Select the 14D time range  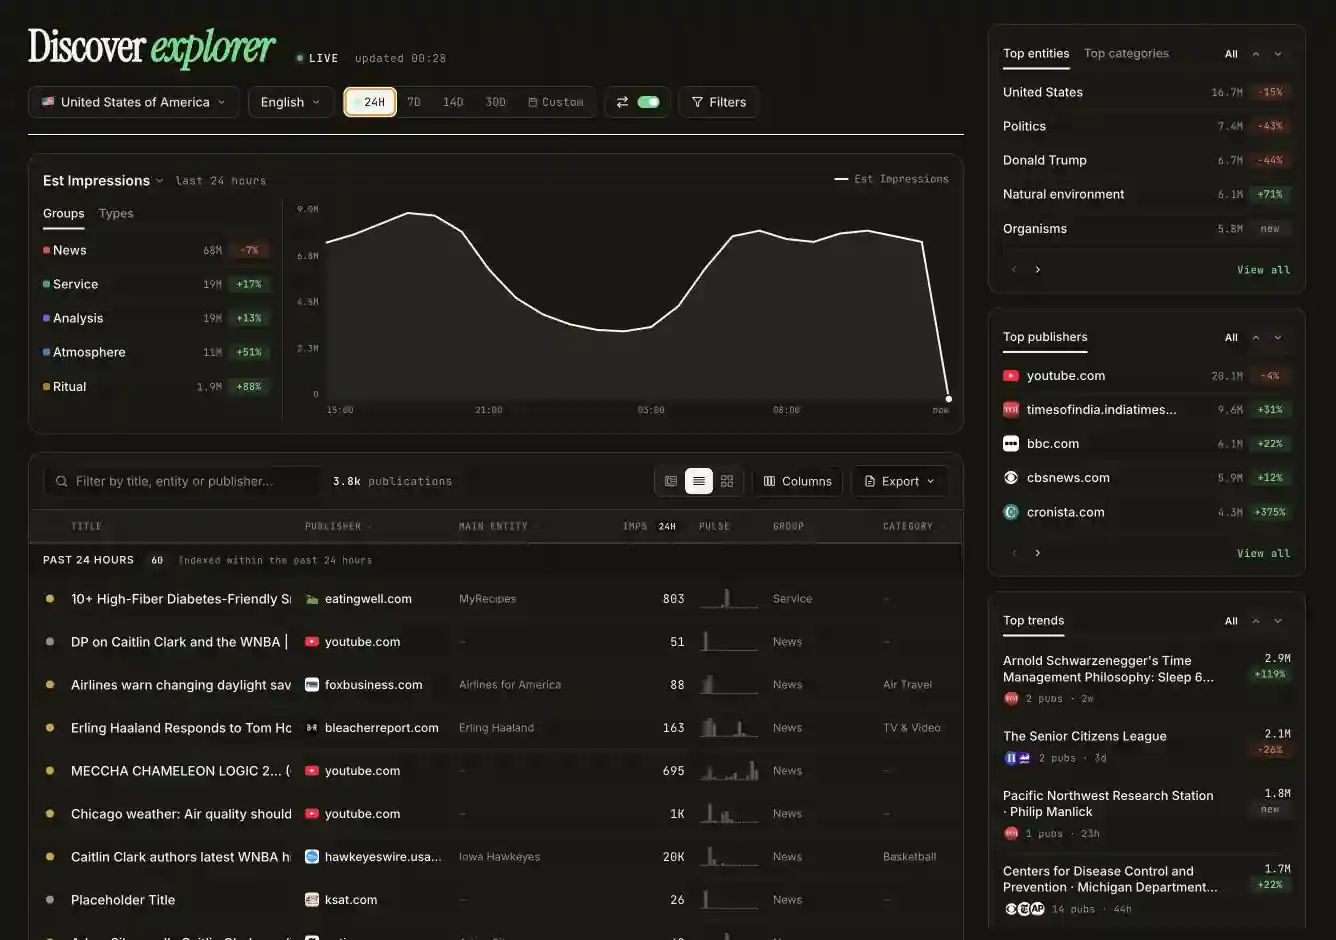click(x=453, y=102)
